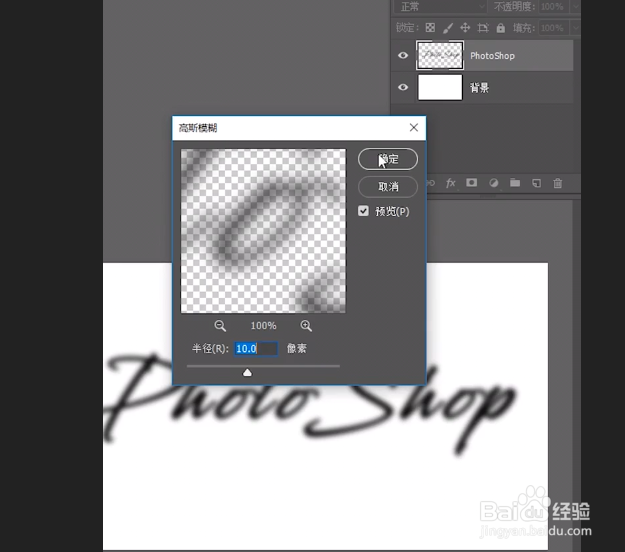Delete layer trash icon
Viewport: 625px width, 552px height.
tap(558, 183)
